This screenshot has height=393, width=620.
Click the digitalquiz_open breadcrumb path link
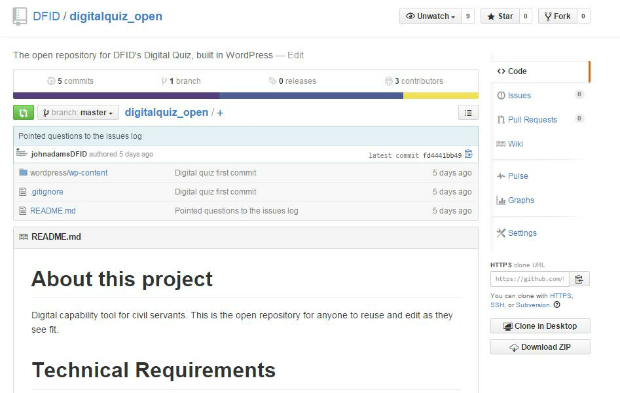click(x=166, y=113)
